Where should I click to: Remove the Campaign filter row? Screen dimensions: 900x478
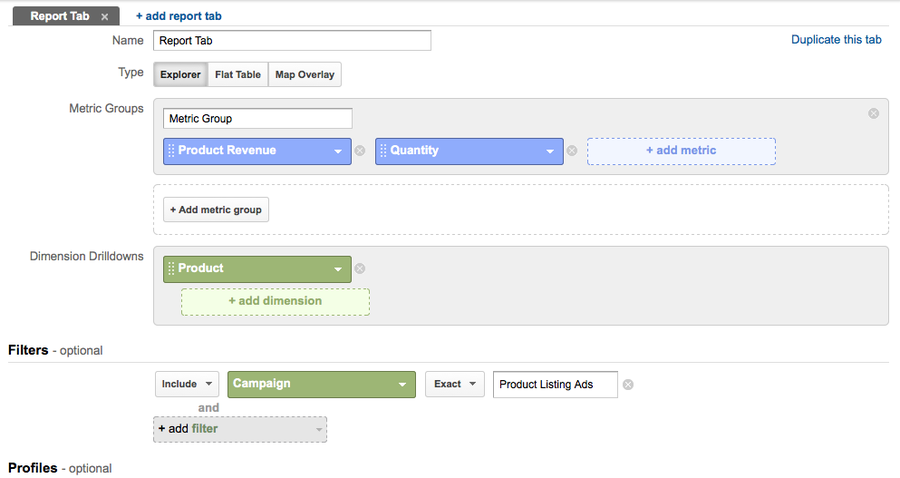628,385
